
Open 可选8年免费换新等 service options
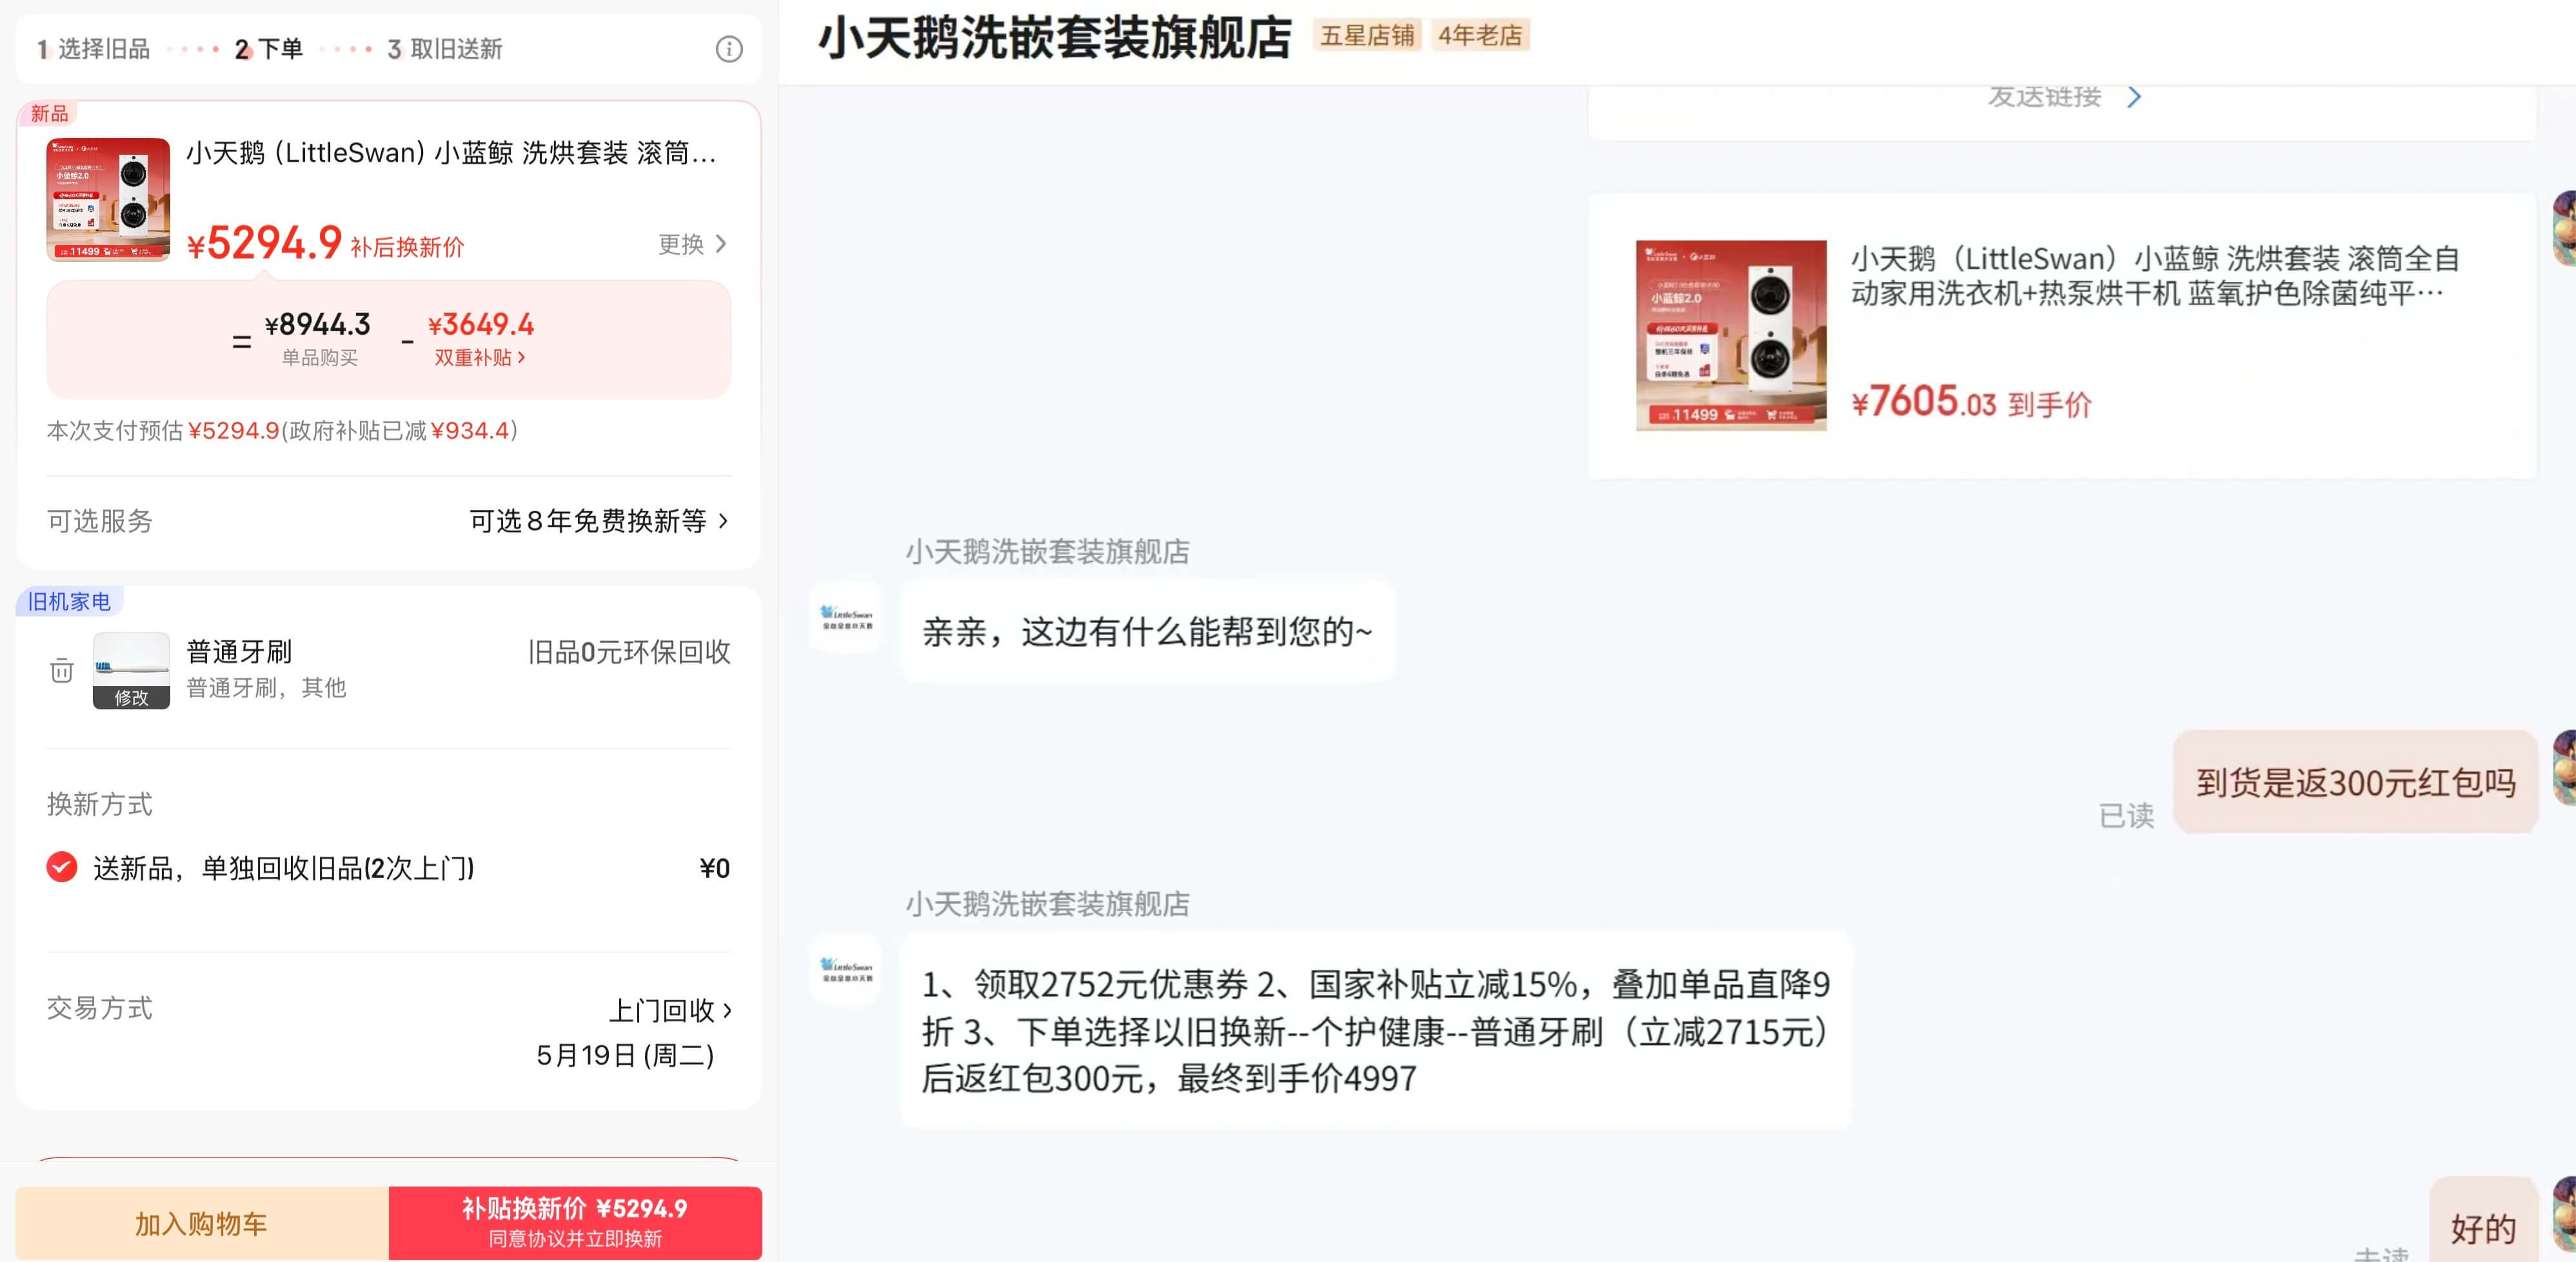click(599, 521)
